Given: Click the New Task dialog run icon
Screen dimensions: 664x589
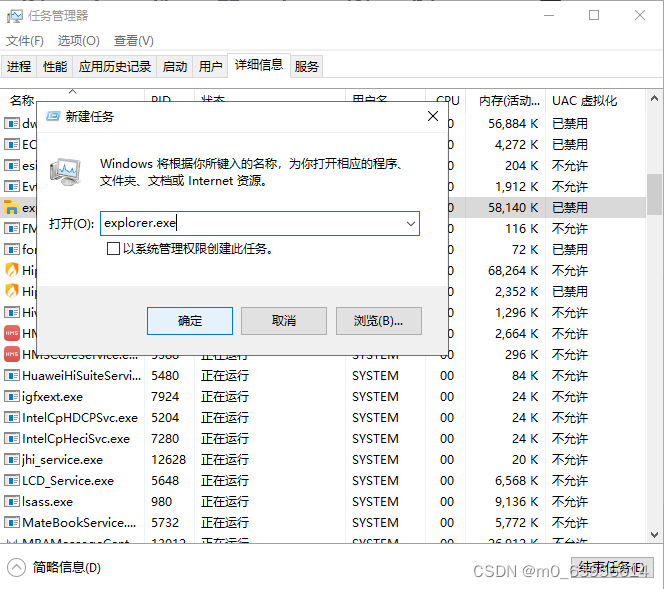Looking at the screenshot, I should tap(53, 116).
